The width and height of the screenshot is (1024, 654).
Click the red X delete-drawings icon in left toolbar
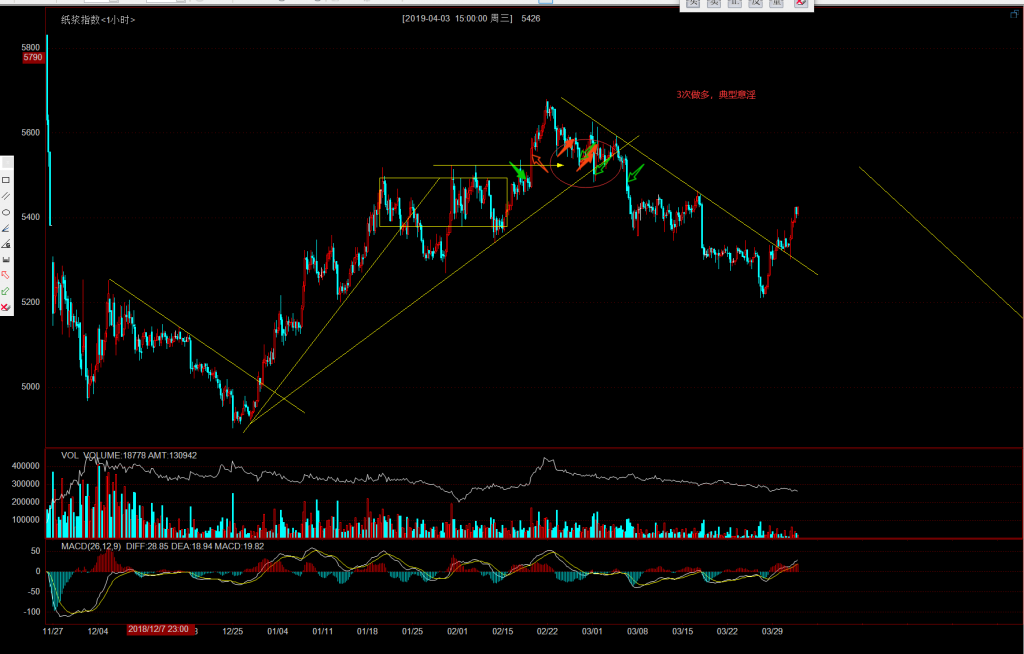[5, 307]
